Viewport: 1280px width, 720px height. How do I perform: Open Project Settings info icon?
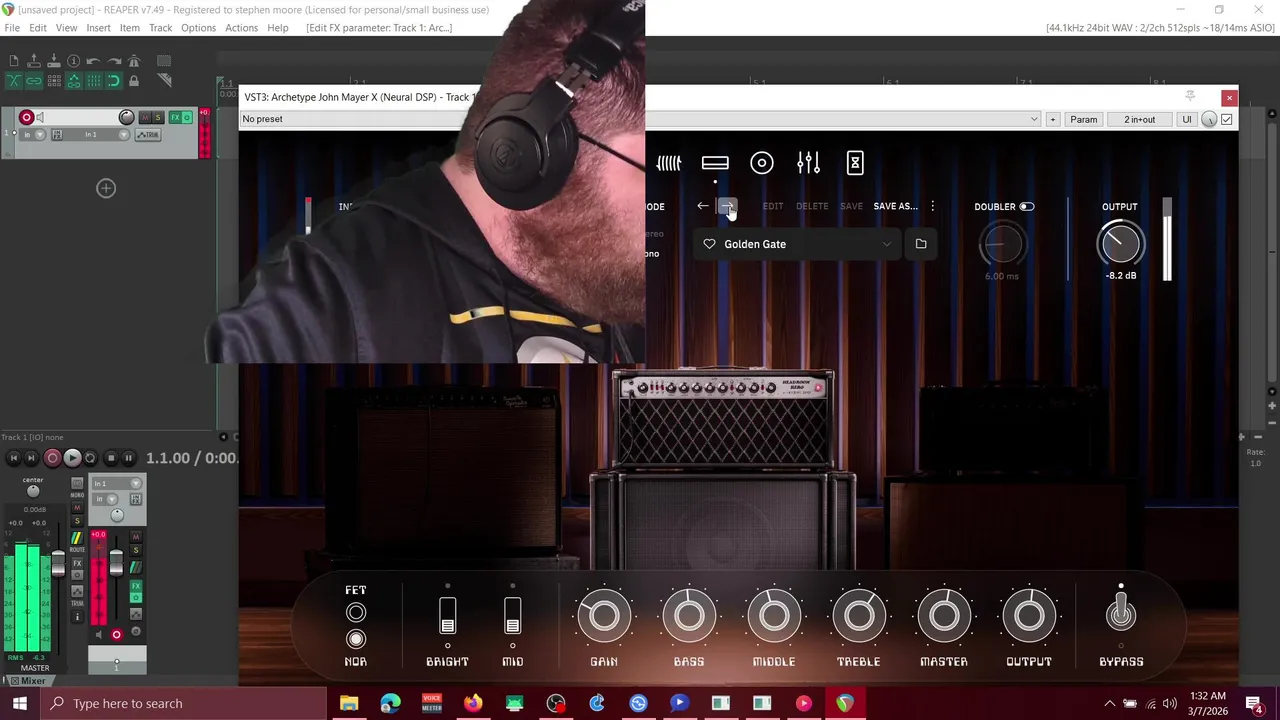coord(73,61)
